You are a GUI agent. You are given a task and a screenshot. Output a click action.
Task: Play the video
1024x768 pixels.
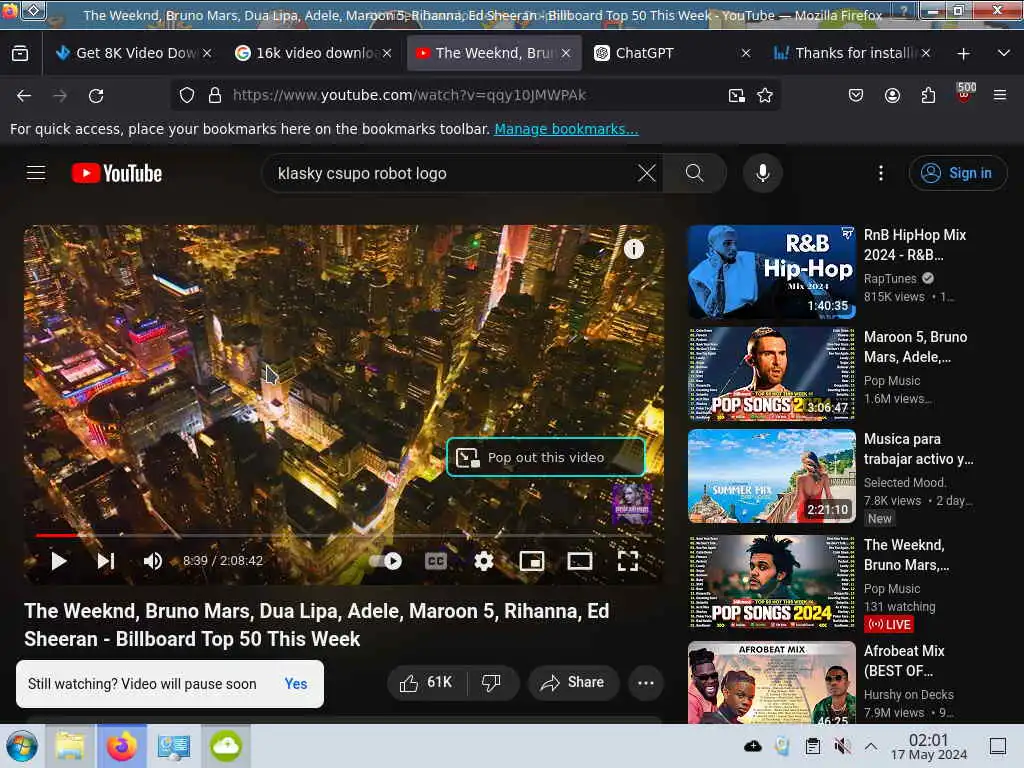tap(59, 561)
